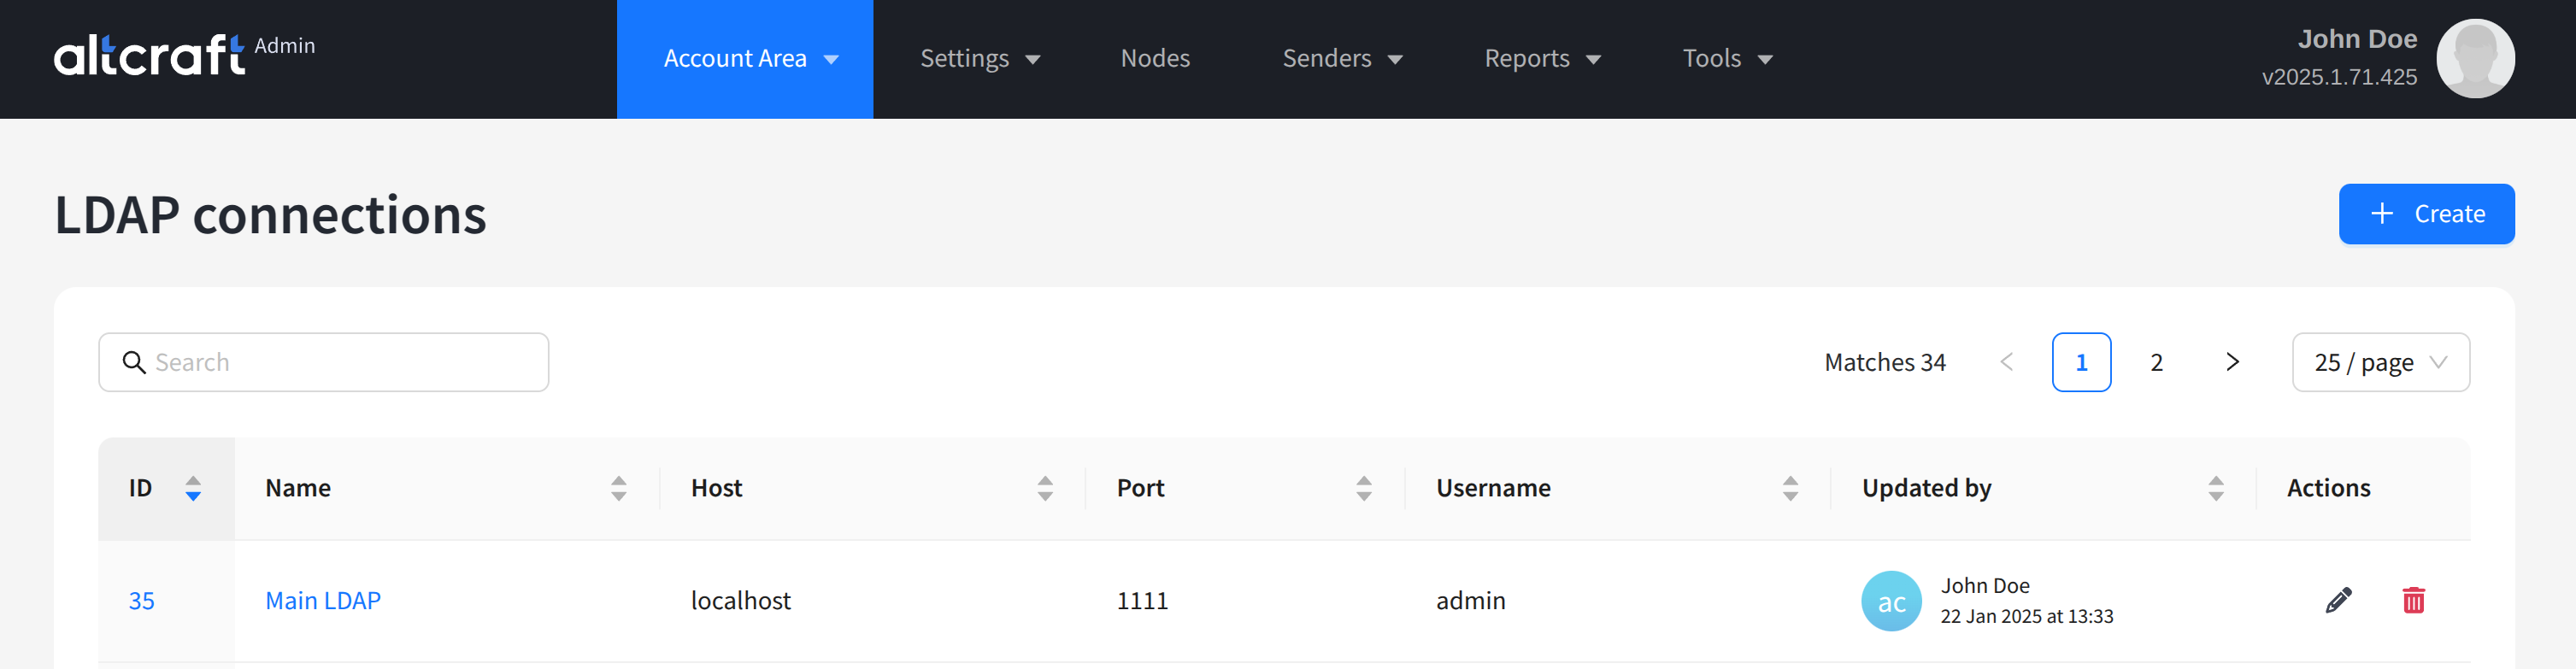This screenshot has height=669, width=2576.
Task: Sort connections by Port column arrows
Action: pyautogui.click(x=1363, y=488)
